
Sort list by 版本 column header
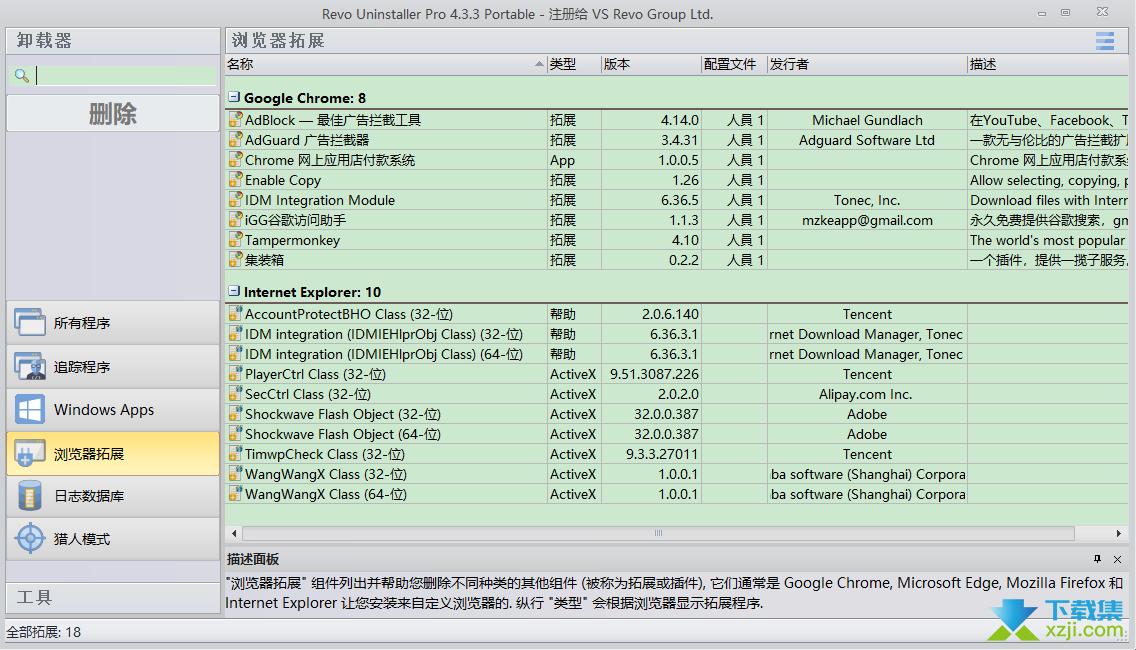651,64
